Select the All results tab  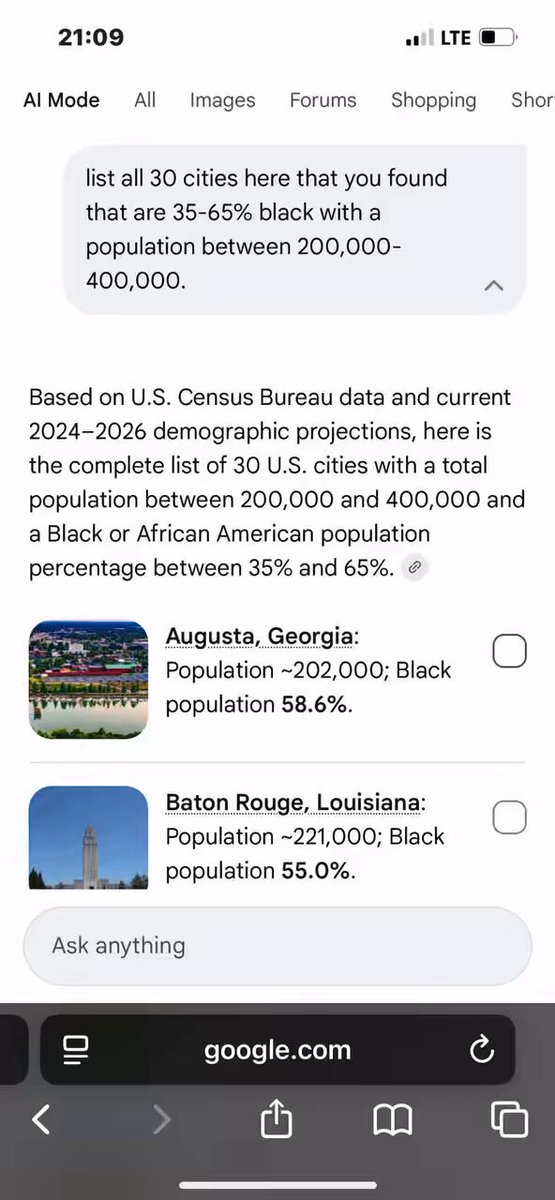click(145, 100)
